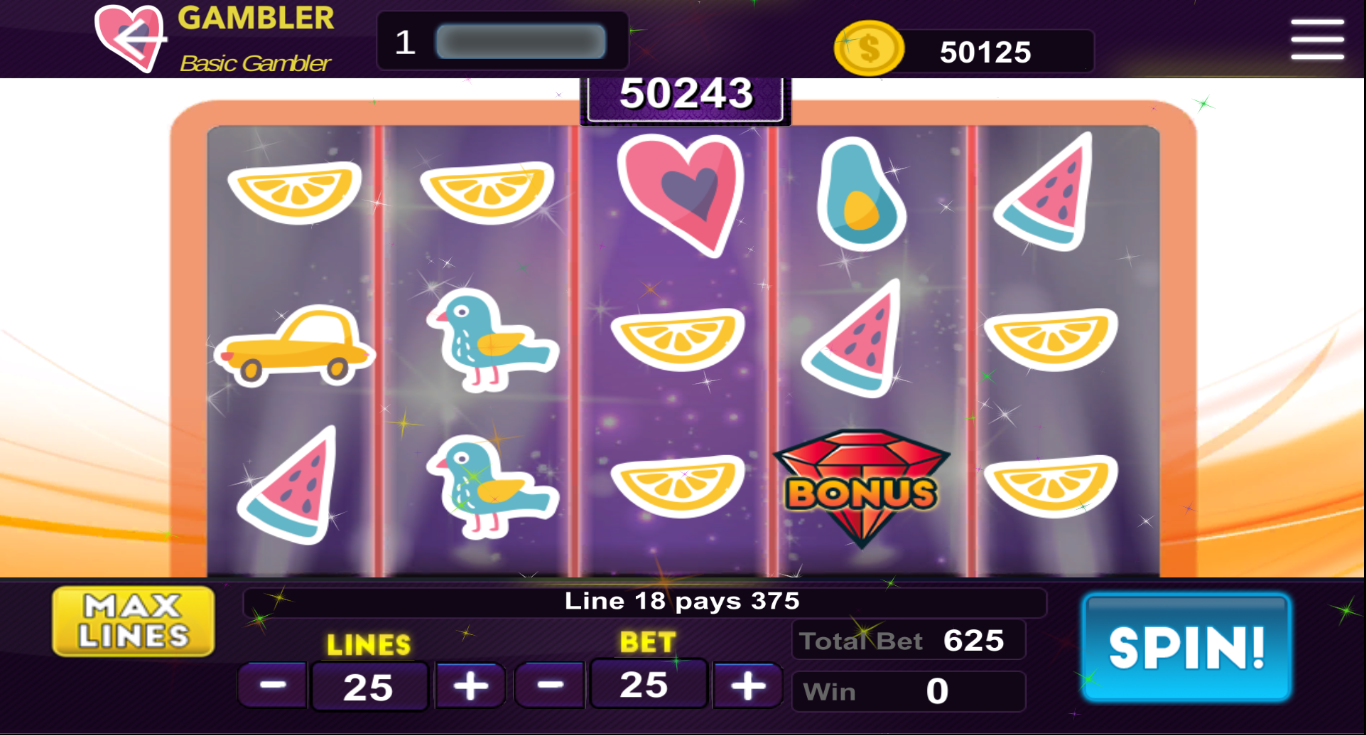The height and width of the screenshot is (735, 1366).
Task: Click the Total Bet 625 display
Action: pyautogui.click(x=908, y=640)
